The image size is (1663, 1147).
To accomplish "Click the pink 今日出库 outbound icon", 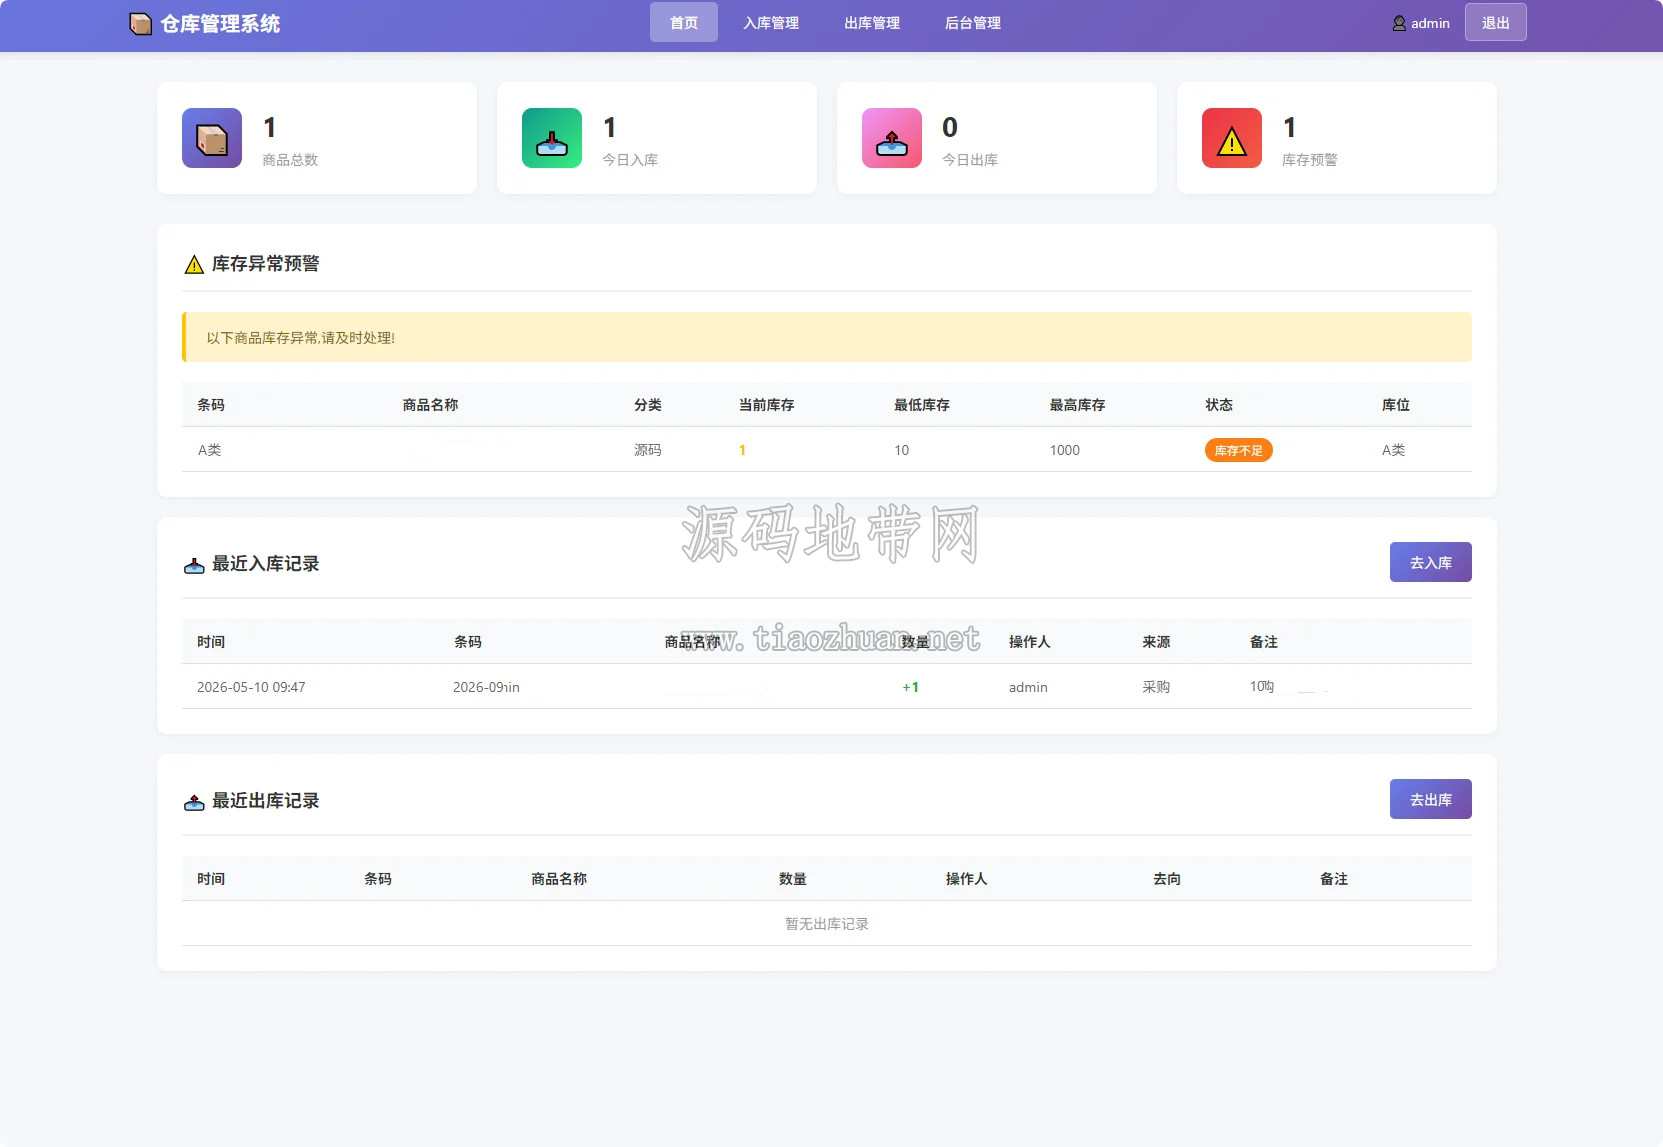I will coord(892,138).
